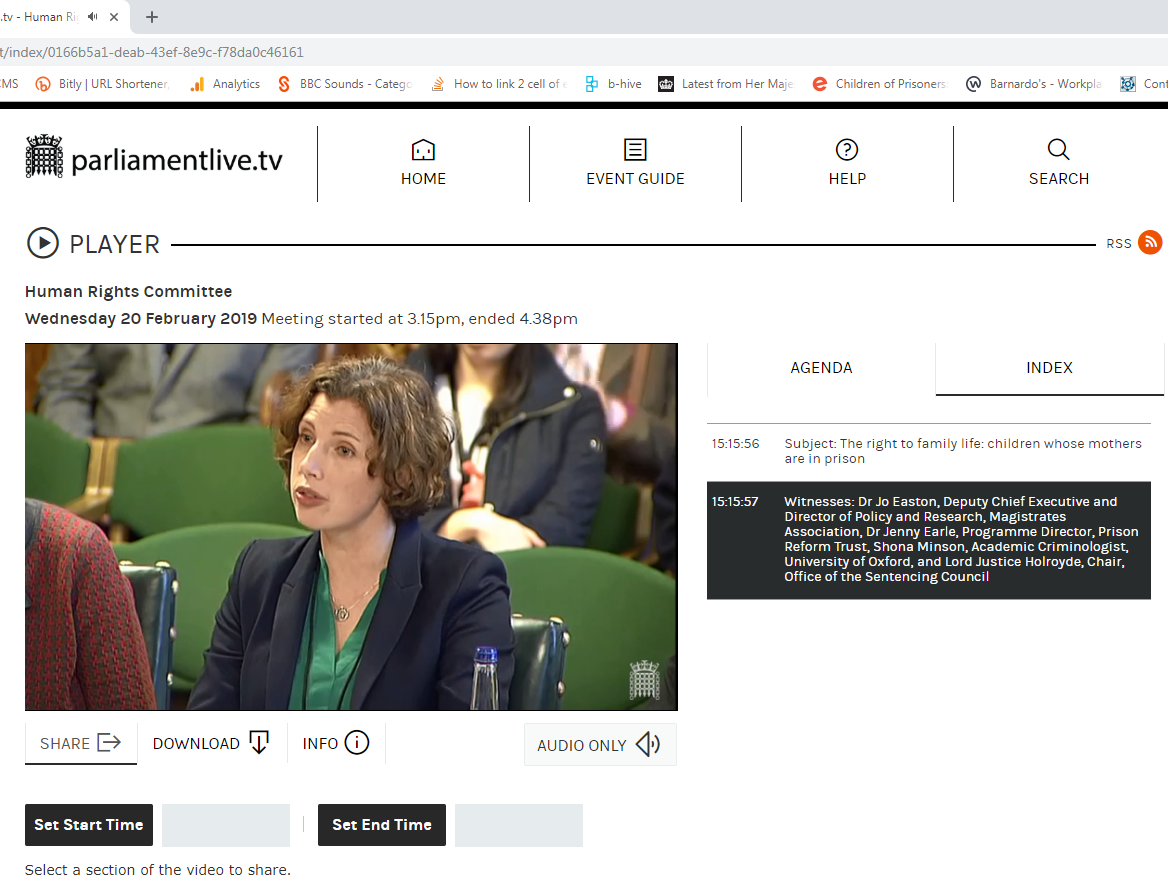This screenshot has width=1168, height=886.
Task: Select the 15:15:57 Witnesses index entry
Action: pyautogui.click(x=928, y=539)
